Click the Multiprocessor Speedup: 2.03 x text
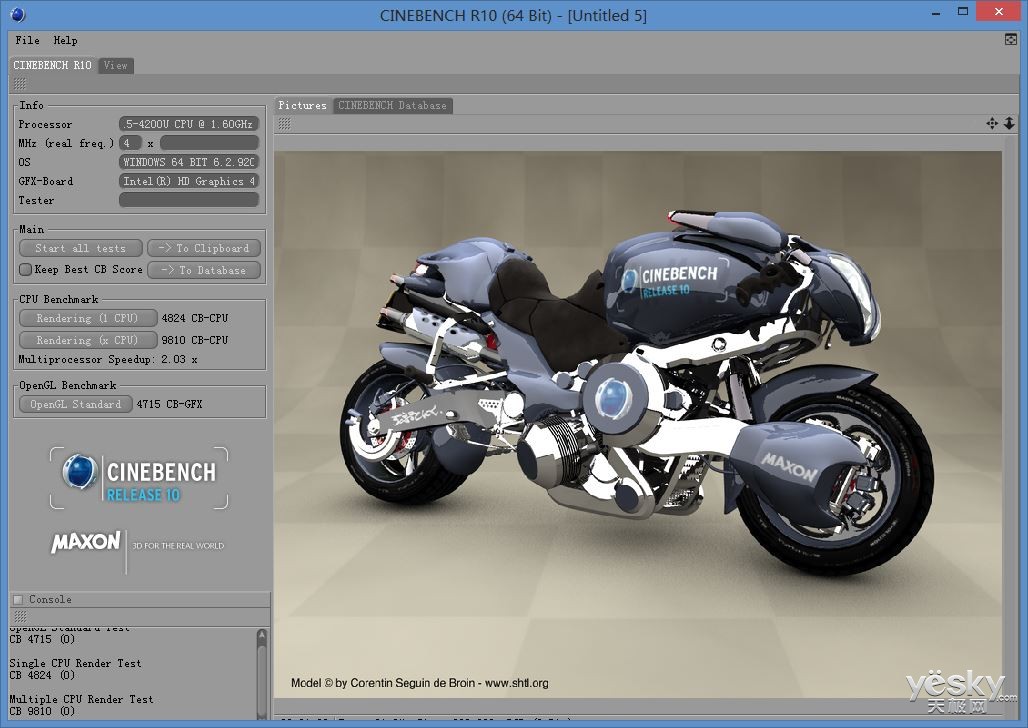Image resolution: width=1028 pixels, height=728 pixels. [108, 359]
